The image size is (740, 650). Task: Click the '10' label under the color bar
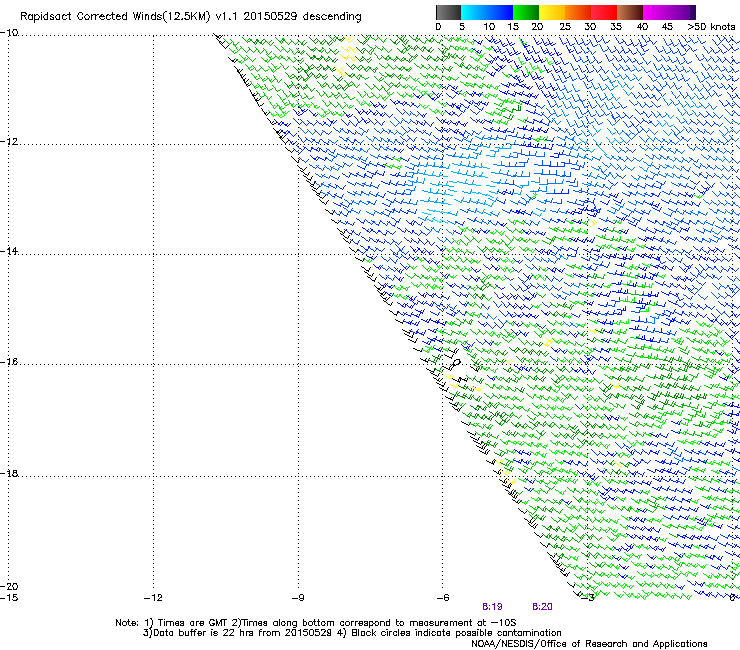tap(489, 27)
